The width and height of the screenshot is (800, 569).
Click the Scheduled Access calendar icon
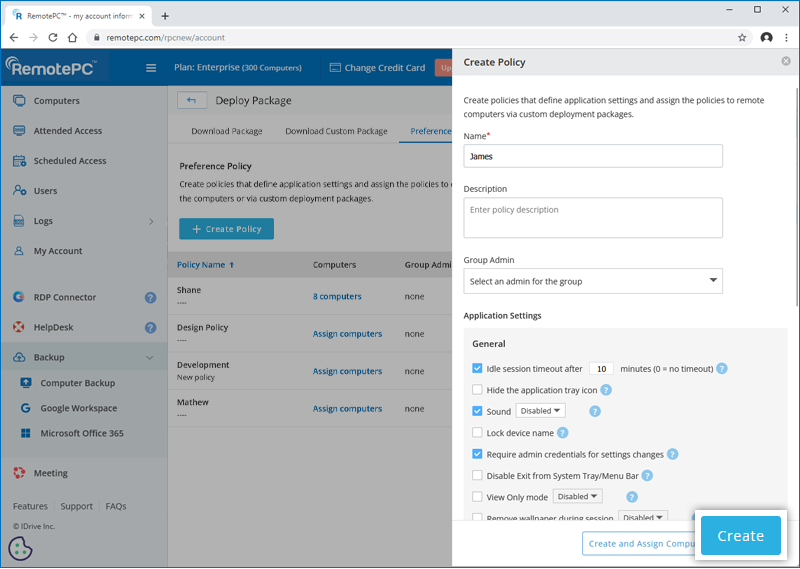[20, 161]
